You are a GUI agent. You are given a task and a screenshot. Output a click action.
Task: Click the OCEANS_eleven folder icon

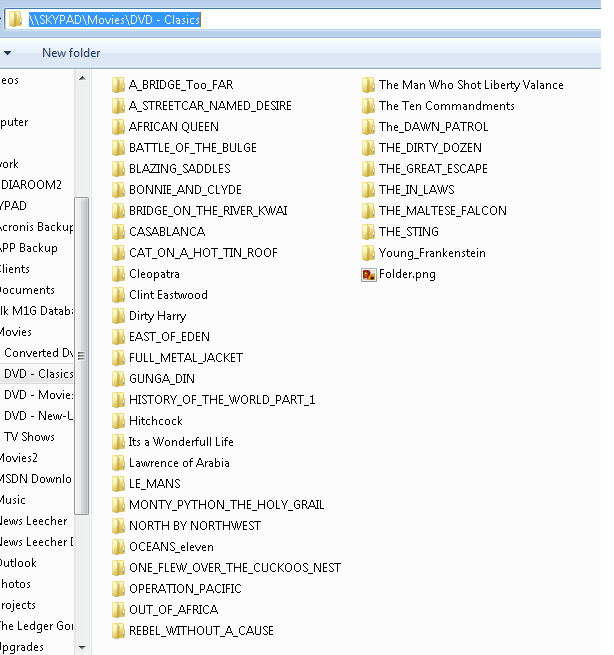point(118,546)
